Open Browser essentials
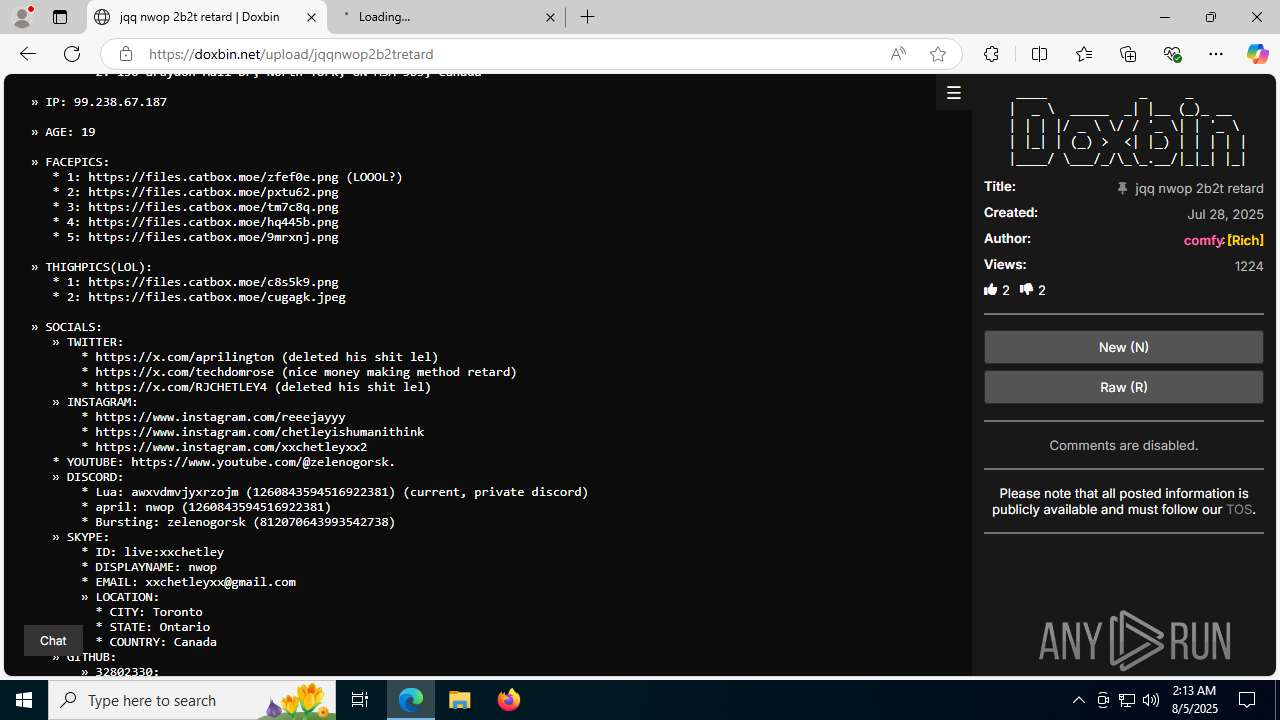This screenshot has height=720, width=1280. 1172,54
